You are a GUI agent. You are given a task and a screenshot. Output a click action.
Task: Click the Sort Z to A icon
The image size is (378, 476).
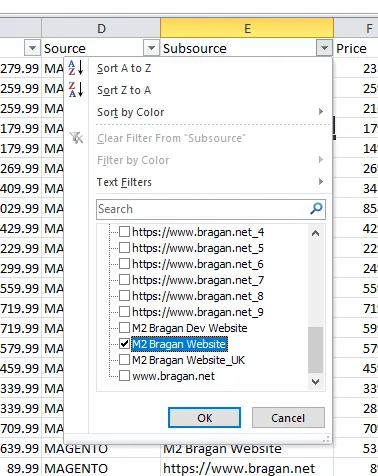coord(76,90)
